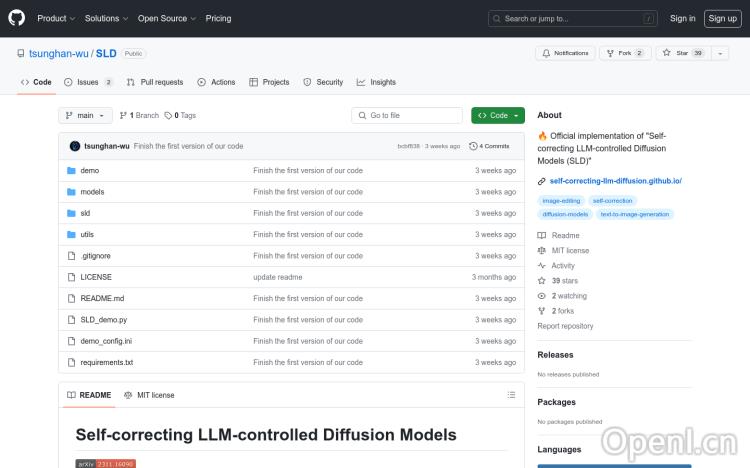Click the SLD_demo.py file icon
The image size is (750, 468).
[x=71, y=320]
